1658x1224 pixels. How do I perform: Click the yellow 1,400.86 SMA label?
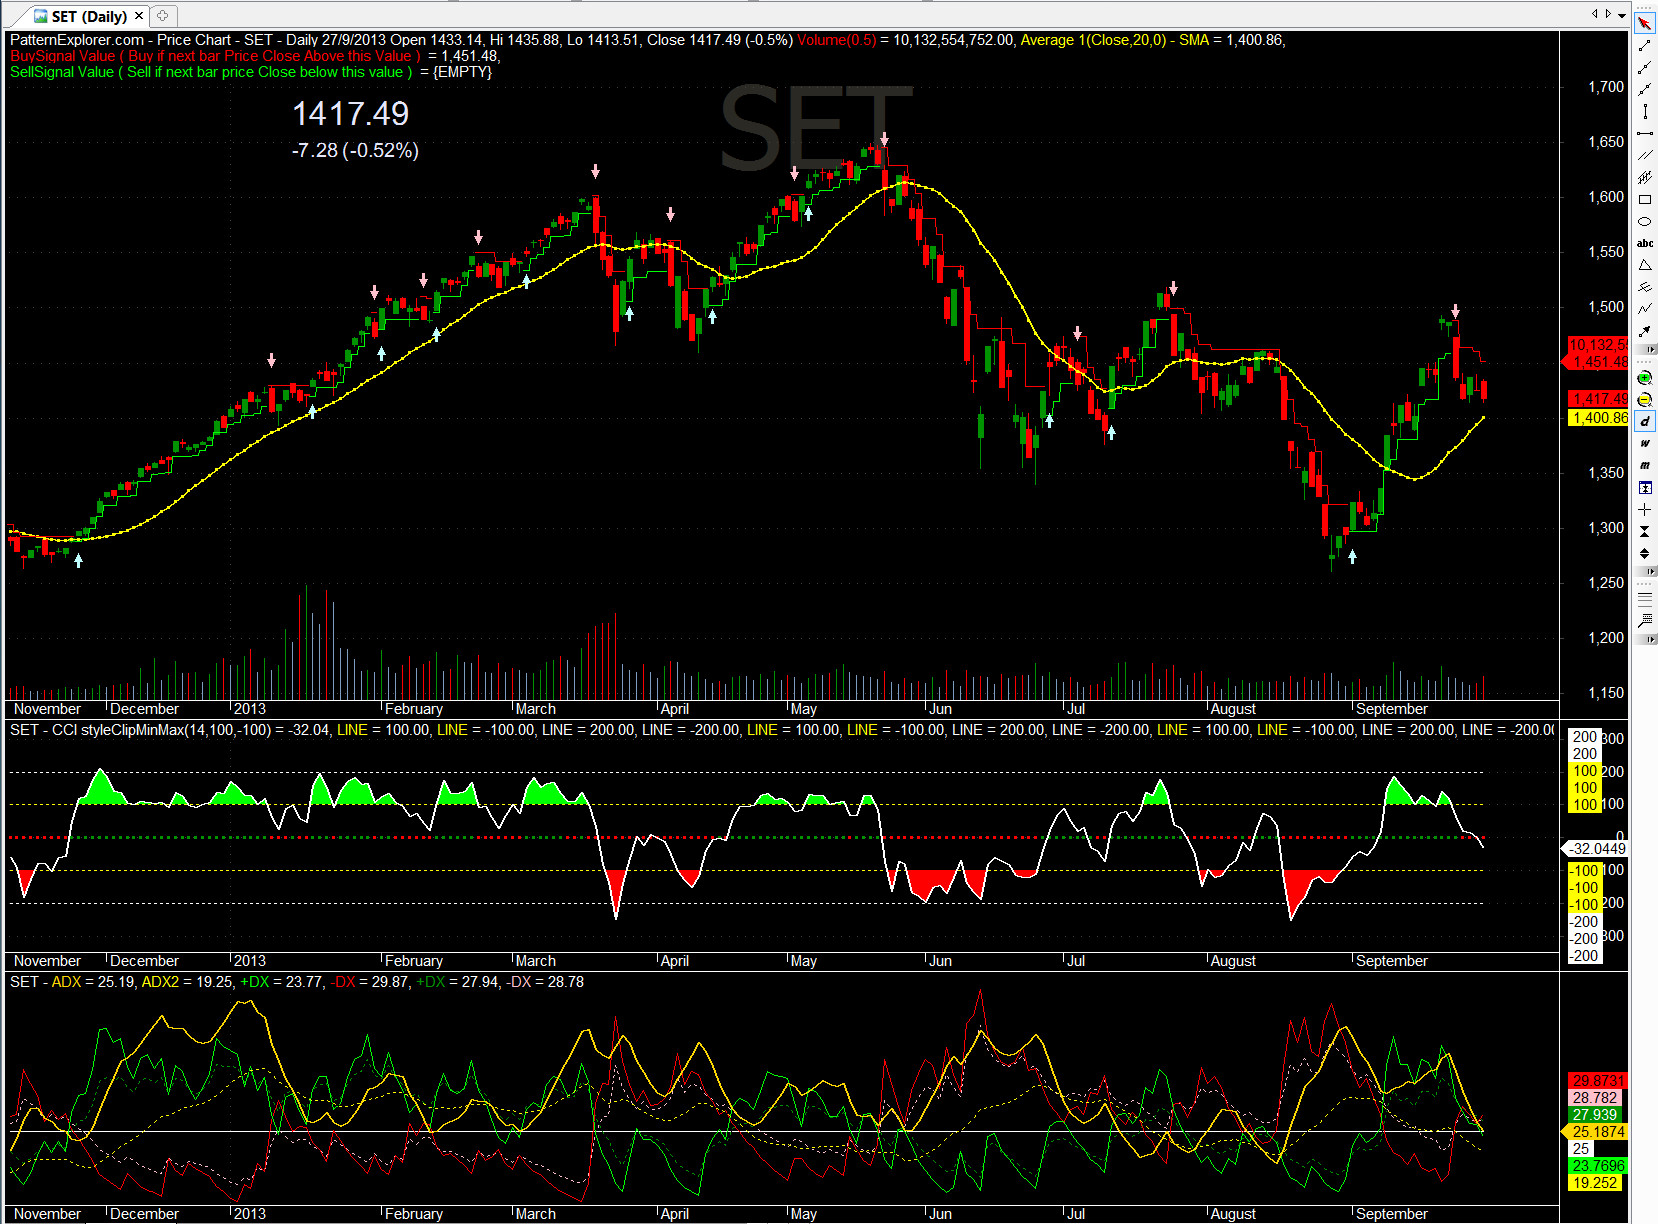(x=1598, y=418)
